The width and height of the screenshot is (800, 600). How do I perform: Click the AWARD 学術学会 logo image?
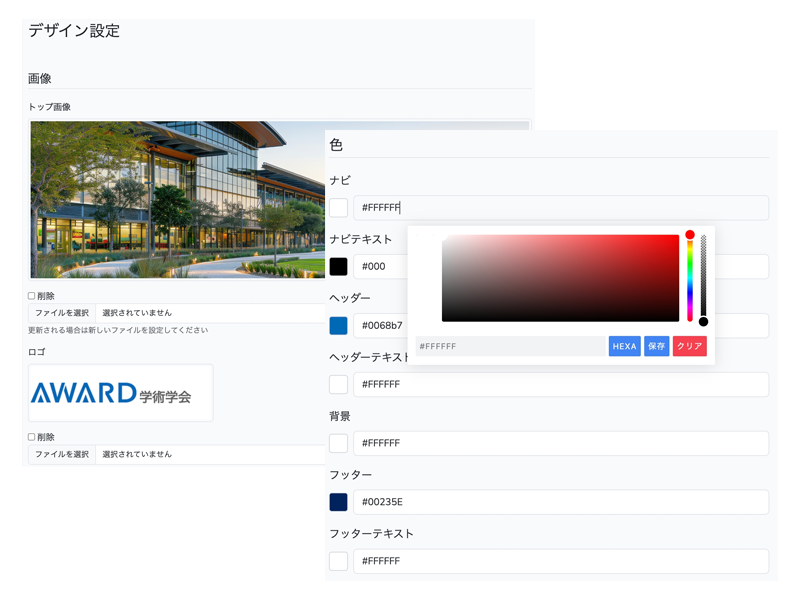coord(121,393)
